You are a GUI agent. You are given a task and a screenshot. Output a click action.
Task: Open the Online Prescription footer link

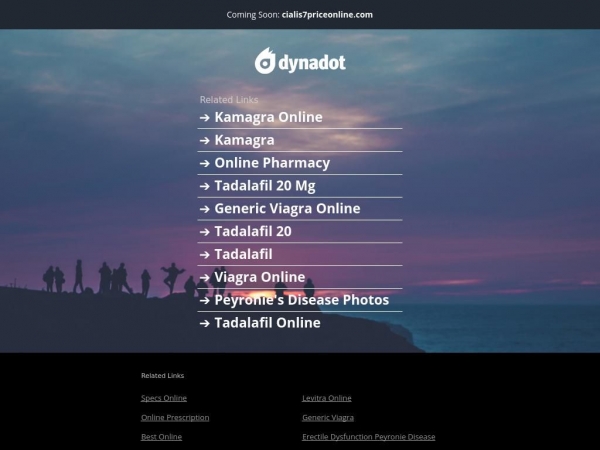(x=175, y=417)
